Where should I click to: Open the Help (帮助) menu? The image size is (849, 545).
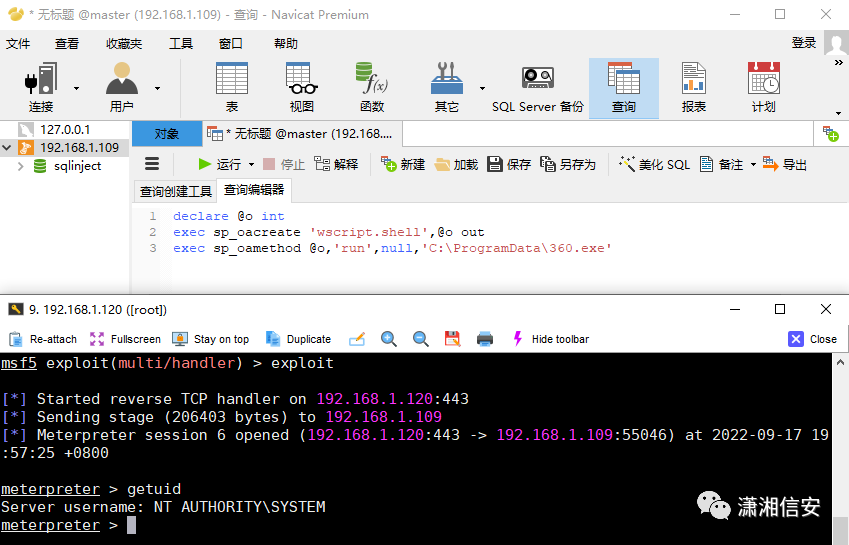[x=286, y=44]
